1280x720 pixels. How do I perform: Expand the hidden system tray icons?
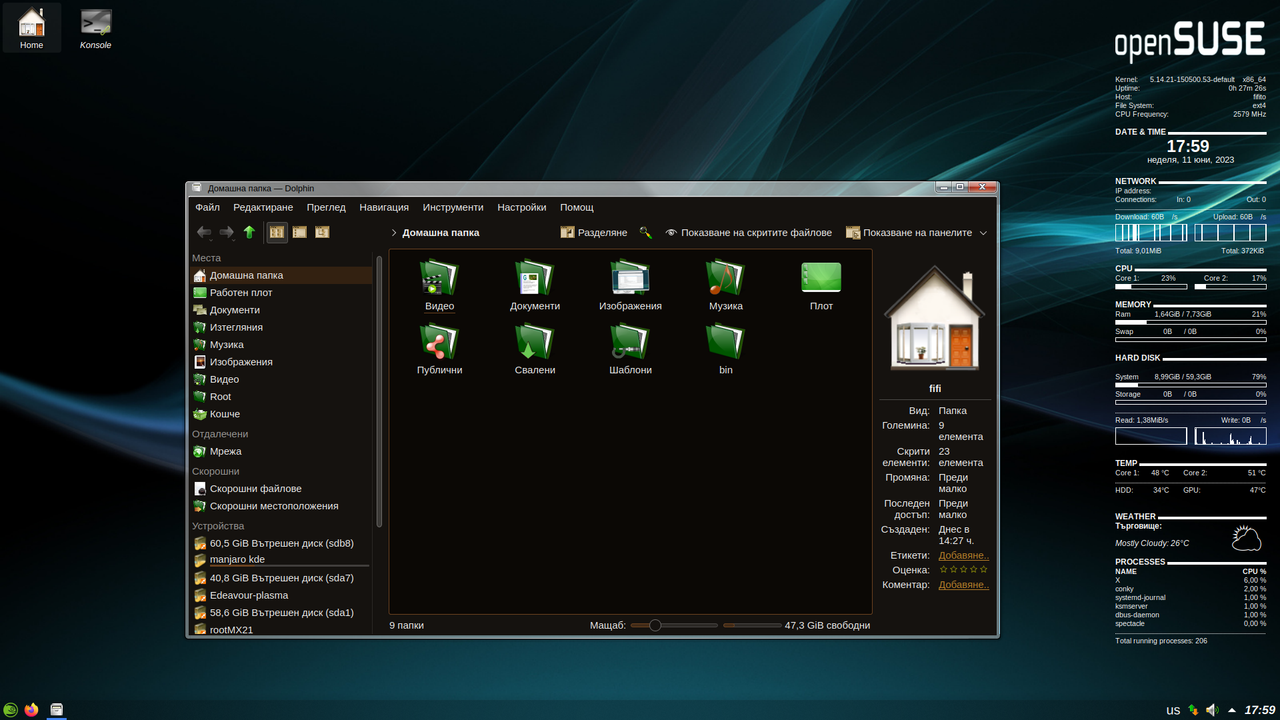1231,710
